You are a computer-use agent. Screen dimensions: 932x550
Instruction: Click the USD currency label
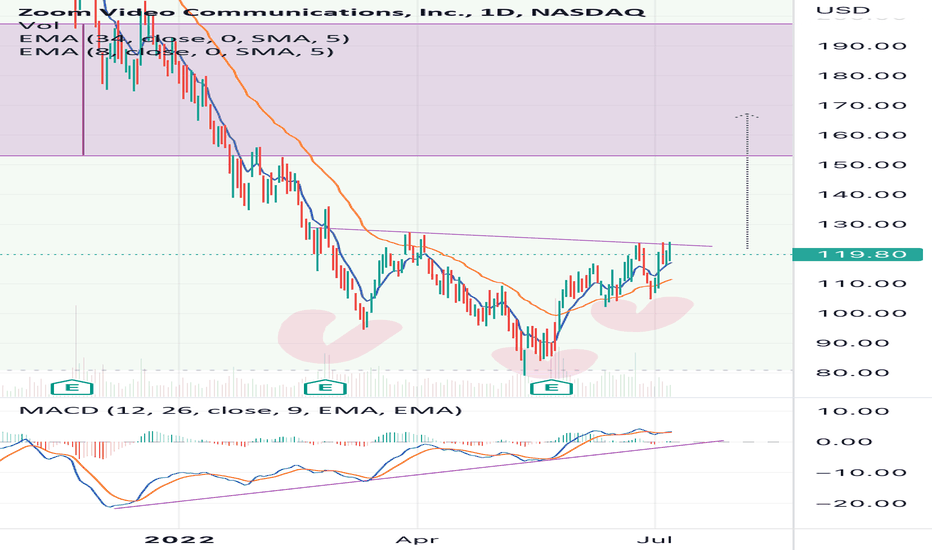coord(843,10)
